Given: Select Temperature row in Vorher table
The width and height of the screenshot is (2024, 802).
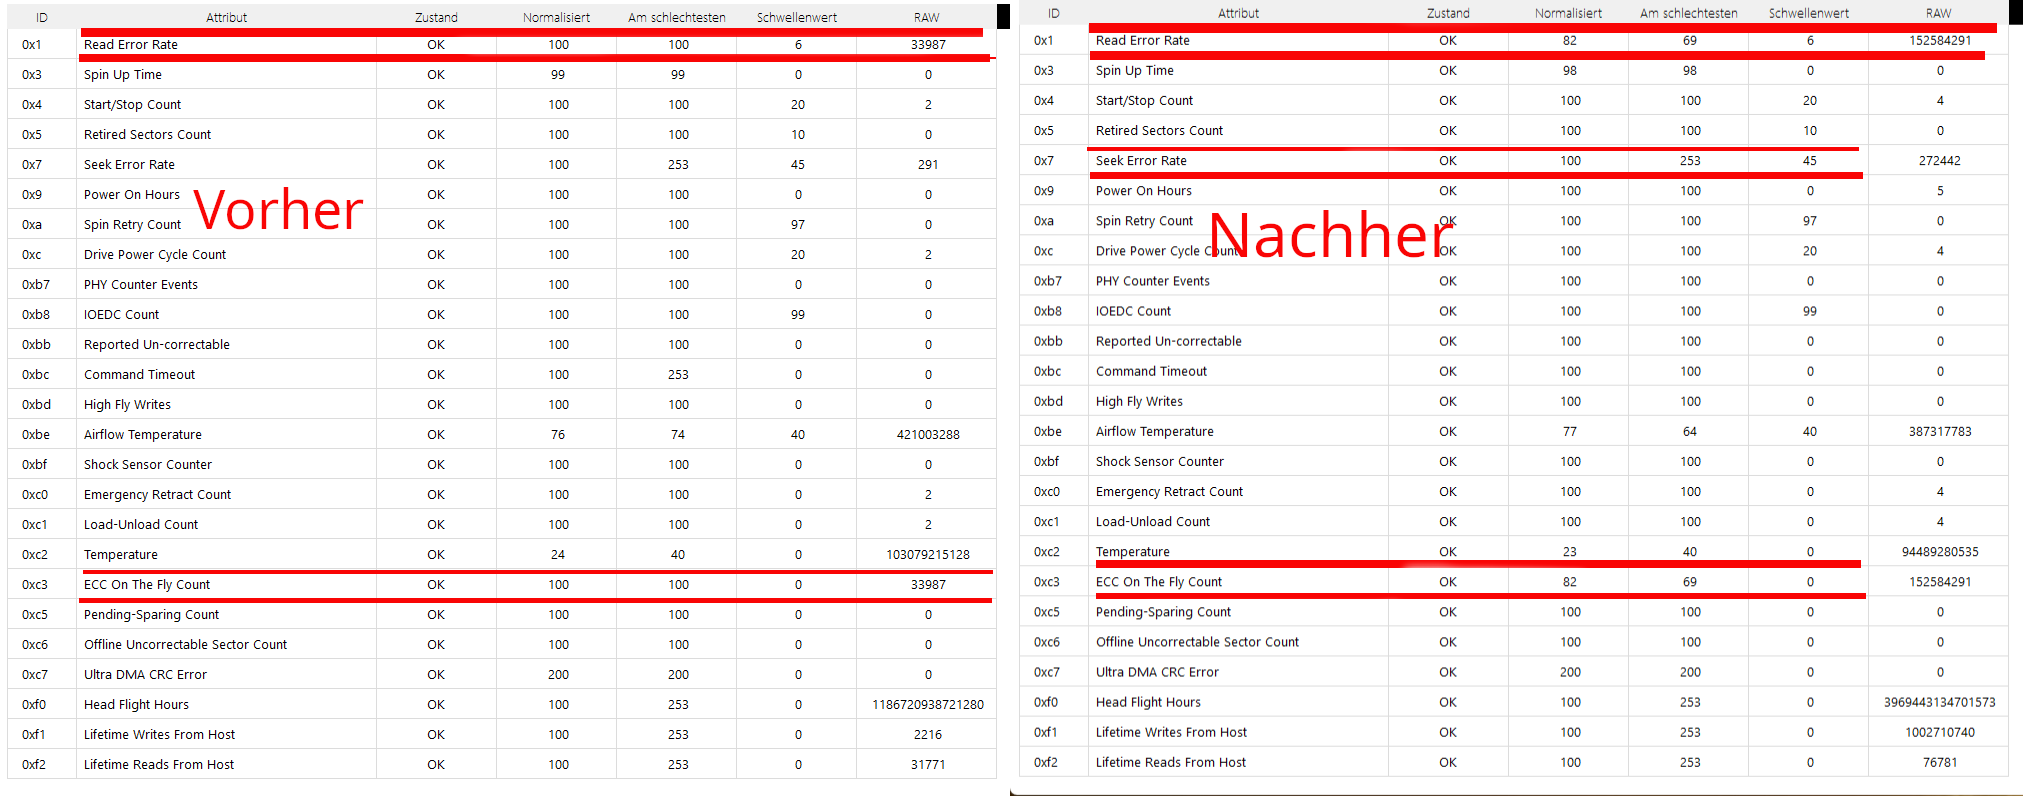Looking at the screenshot, I should point(502,554).
